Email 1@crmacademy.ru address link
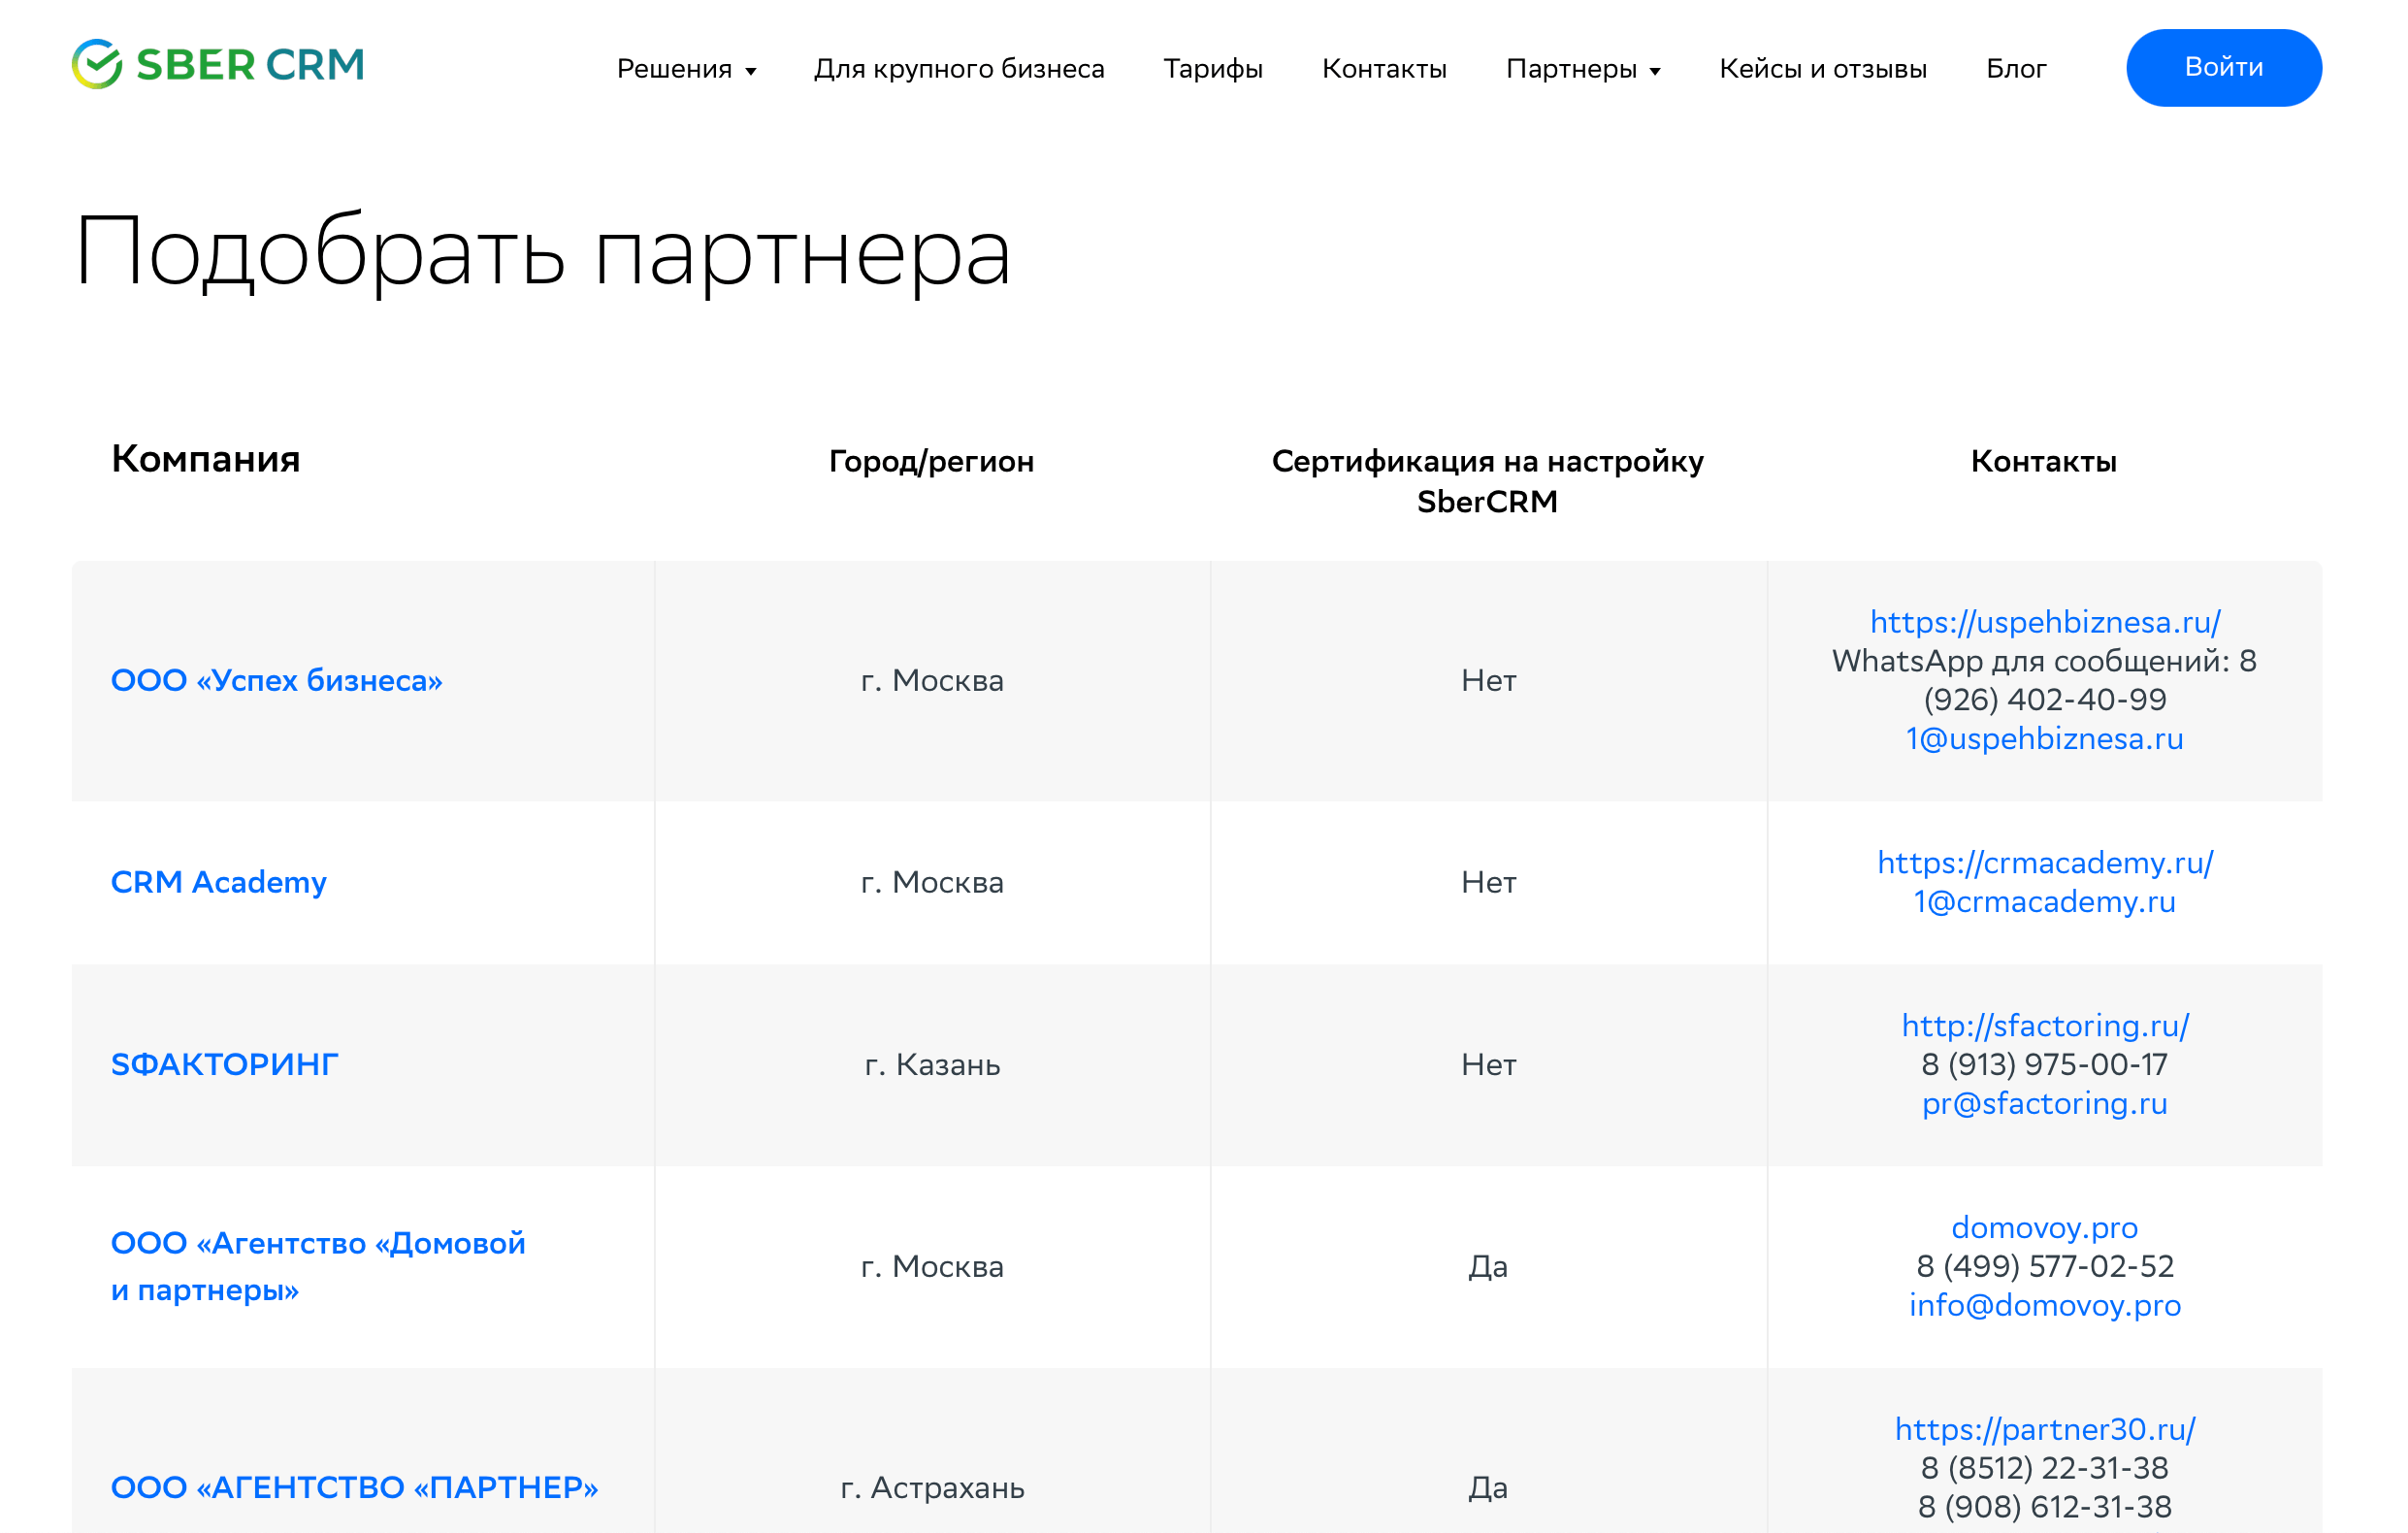Image resolution: width=2408 pixels, height=1533 pixels. (2044, 902)
